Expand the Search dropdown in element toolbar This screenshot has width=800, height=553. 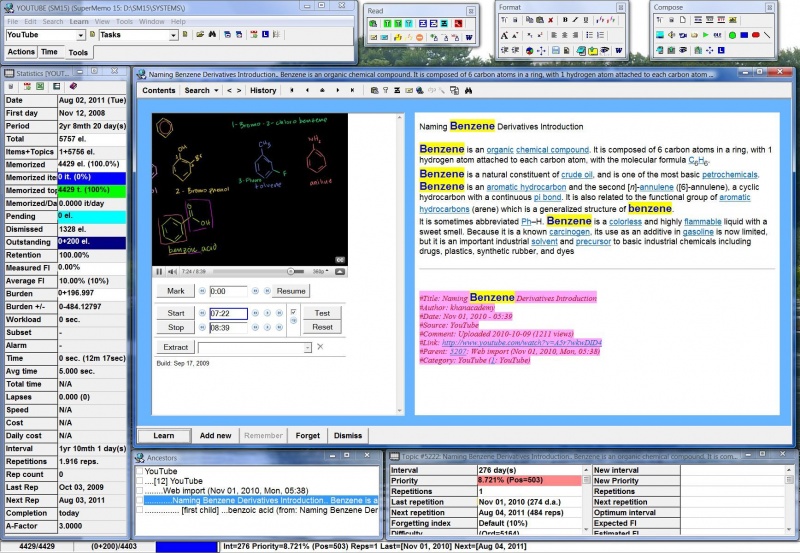(x=216, y=90)
